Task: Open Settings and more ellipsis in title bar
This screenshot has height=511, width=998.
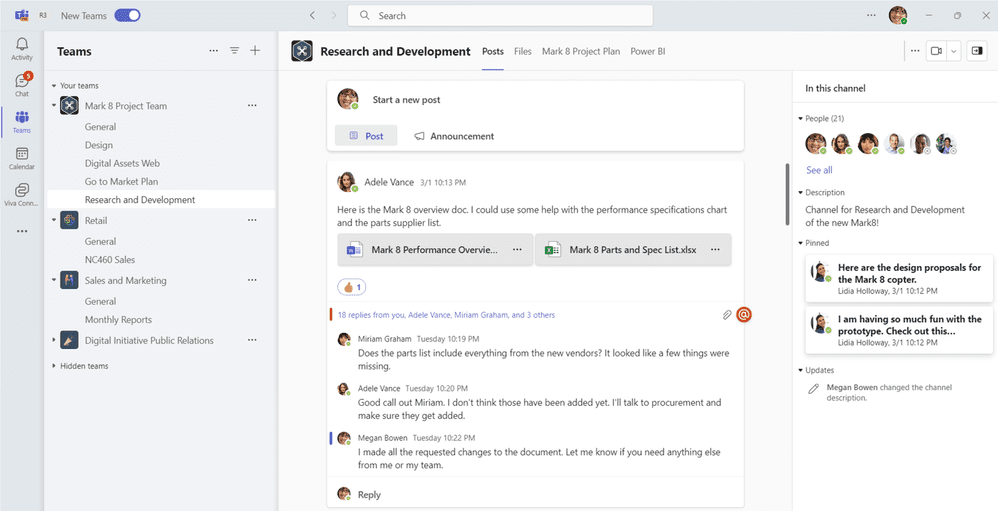Action: (x=871, y=15)
